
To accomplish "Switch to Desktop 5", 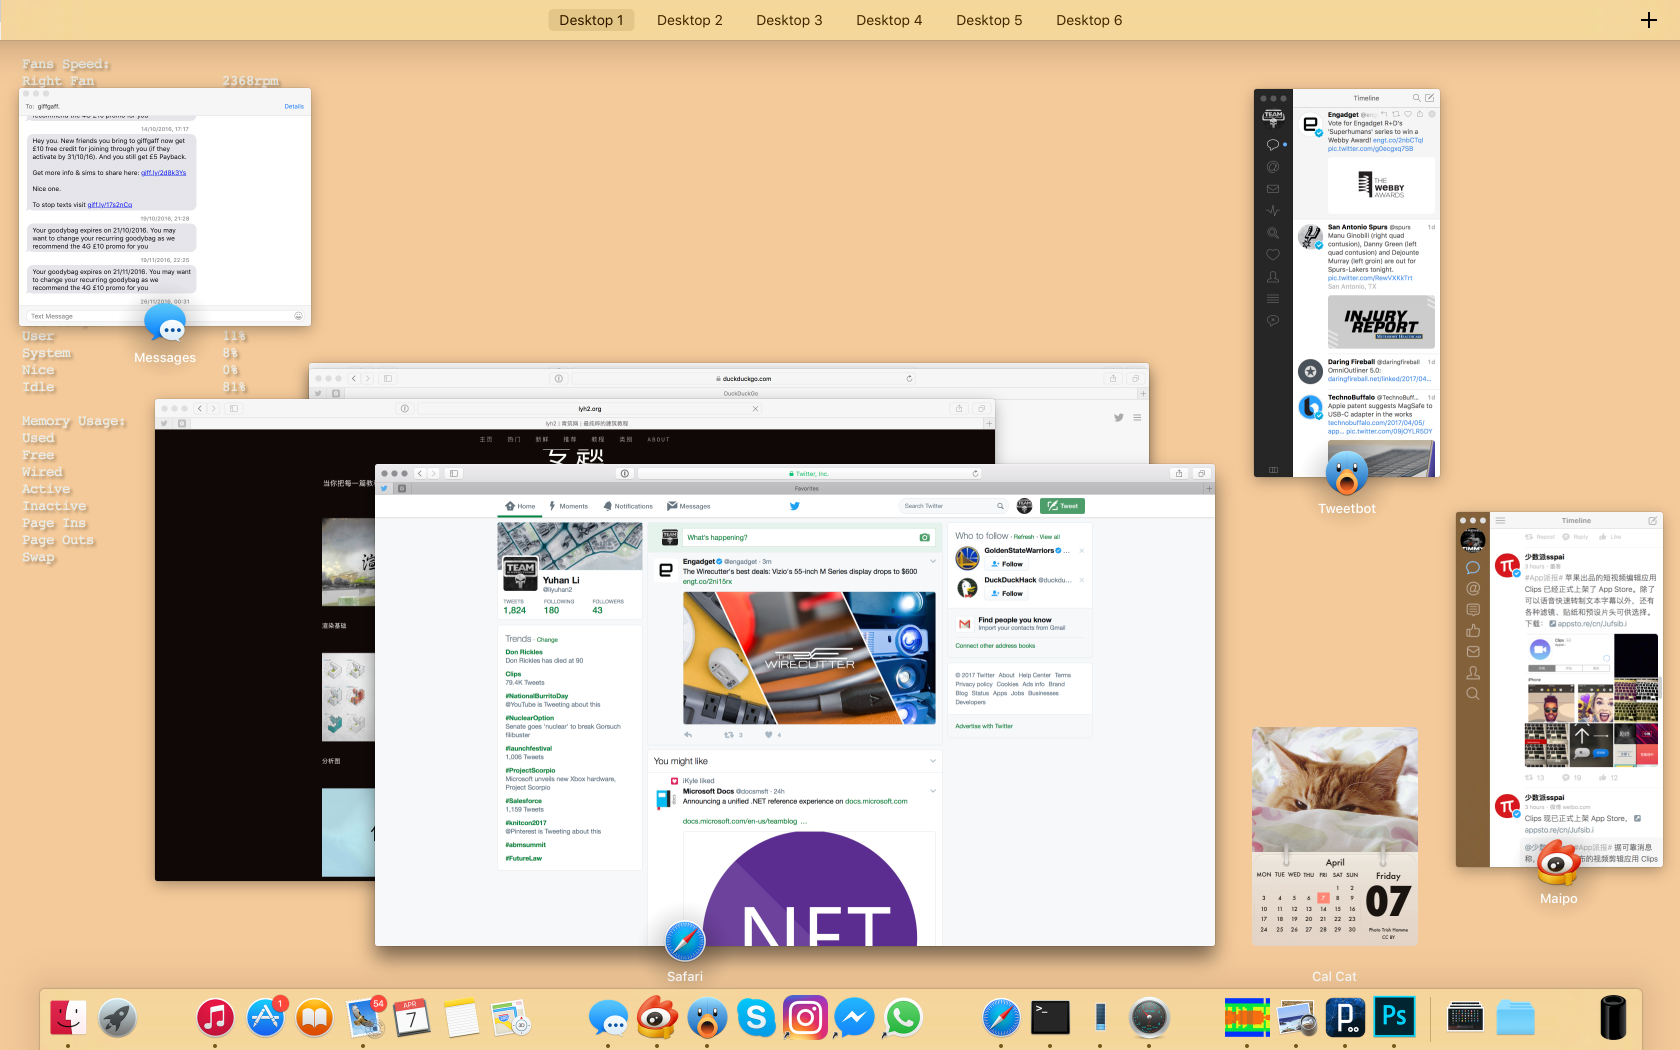I will click(989, 20).
